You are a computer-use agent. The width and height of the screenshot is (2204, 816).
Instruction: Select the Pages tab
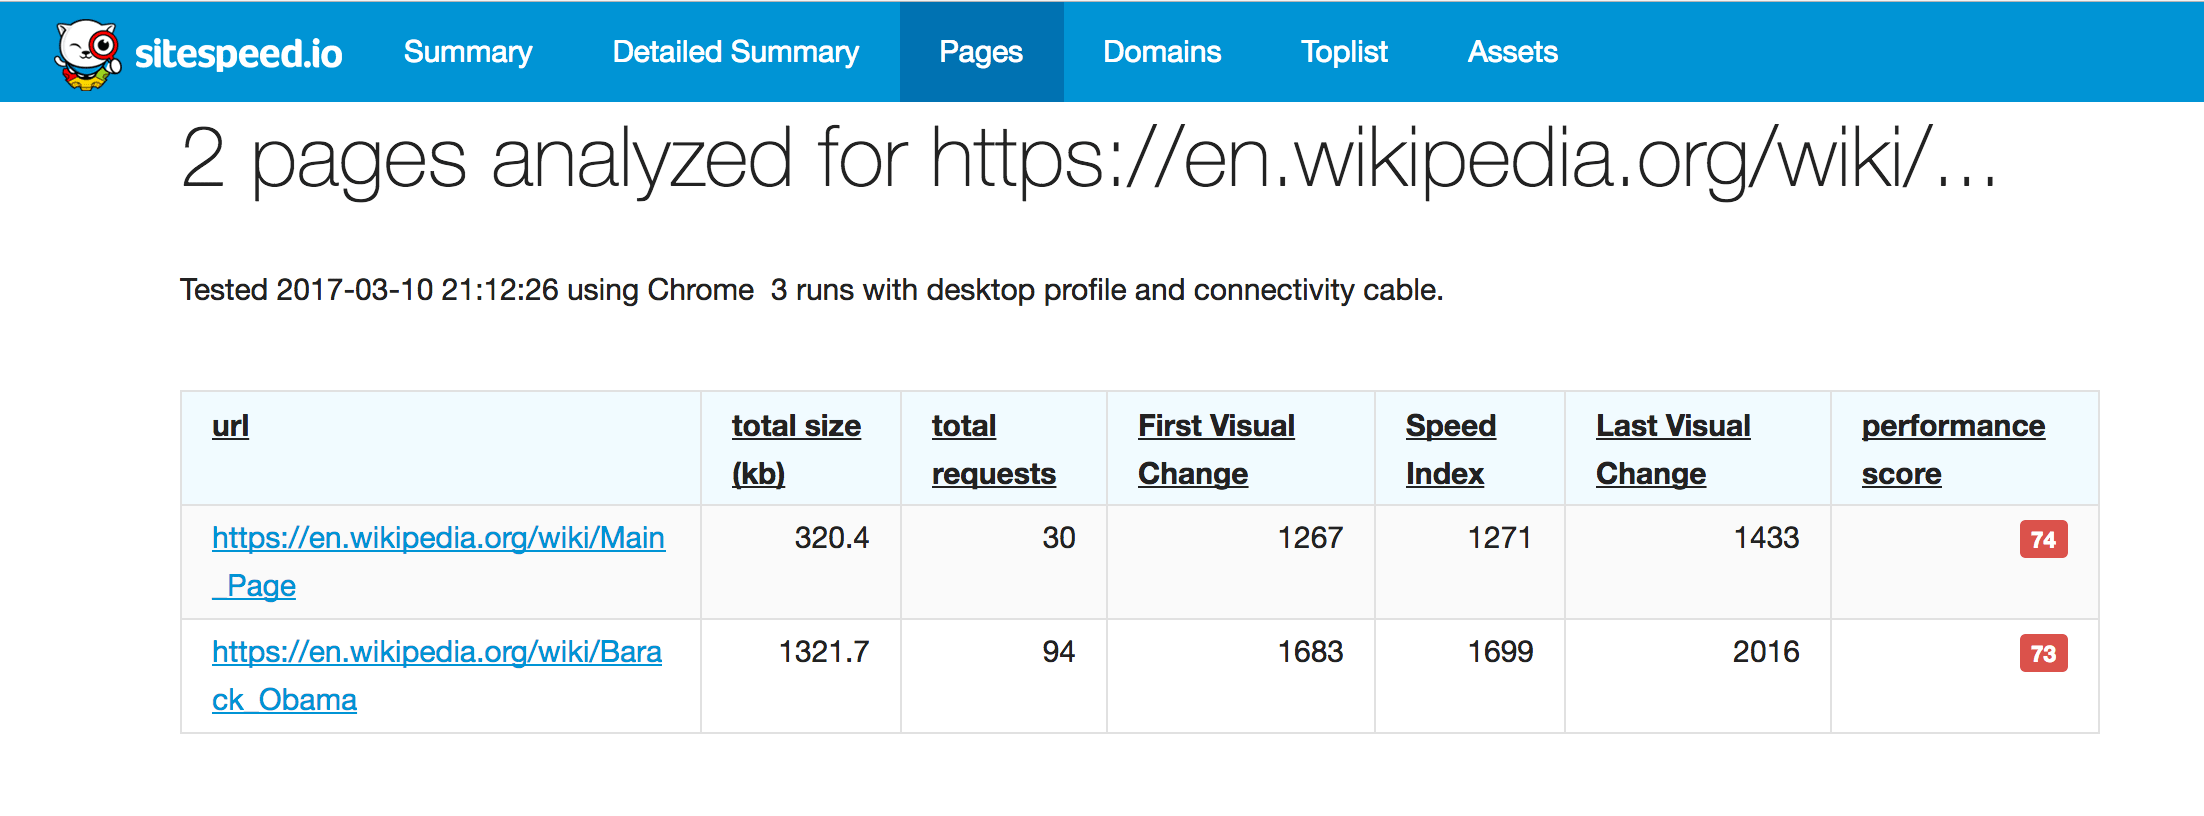pos(981,52)
